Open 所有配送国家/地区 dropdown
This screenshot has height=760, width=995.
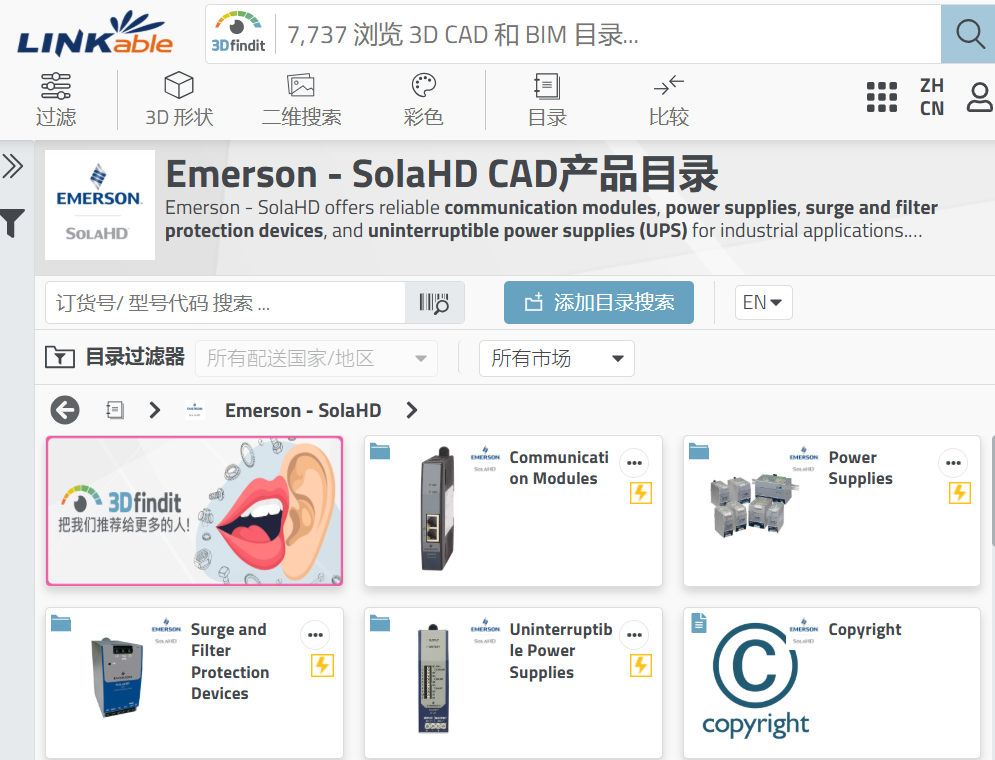point(316,358)
